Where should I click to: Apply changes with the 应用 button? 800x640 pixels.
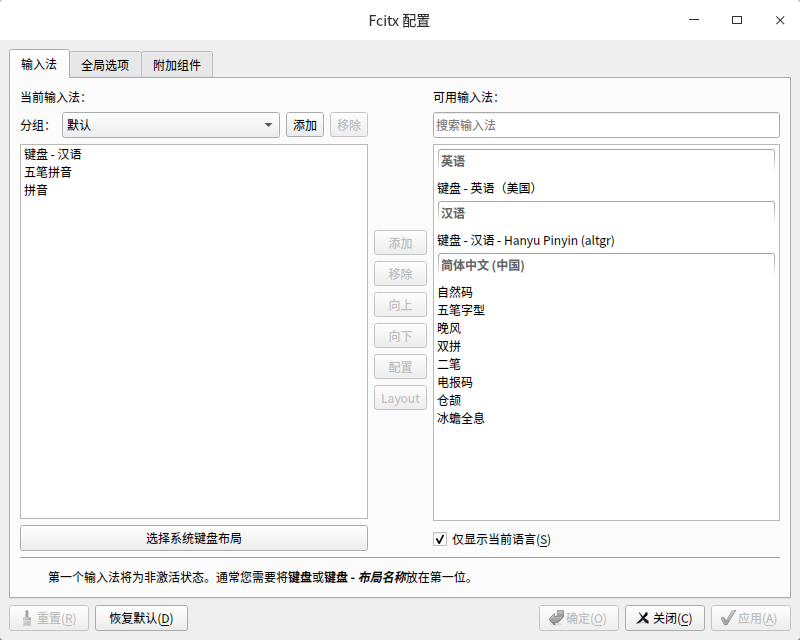(x=751, y=617)
